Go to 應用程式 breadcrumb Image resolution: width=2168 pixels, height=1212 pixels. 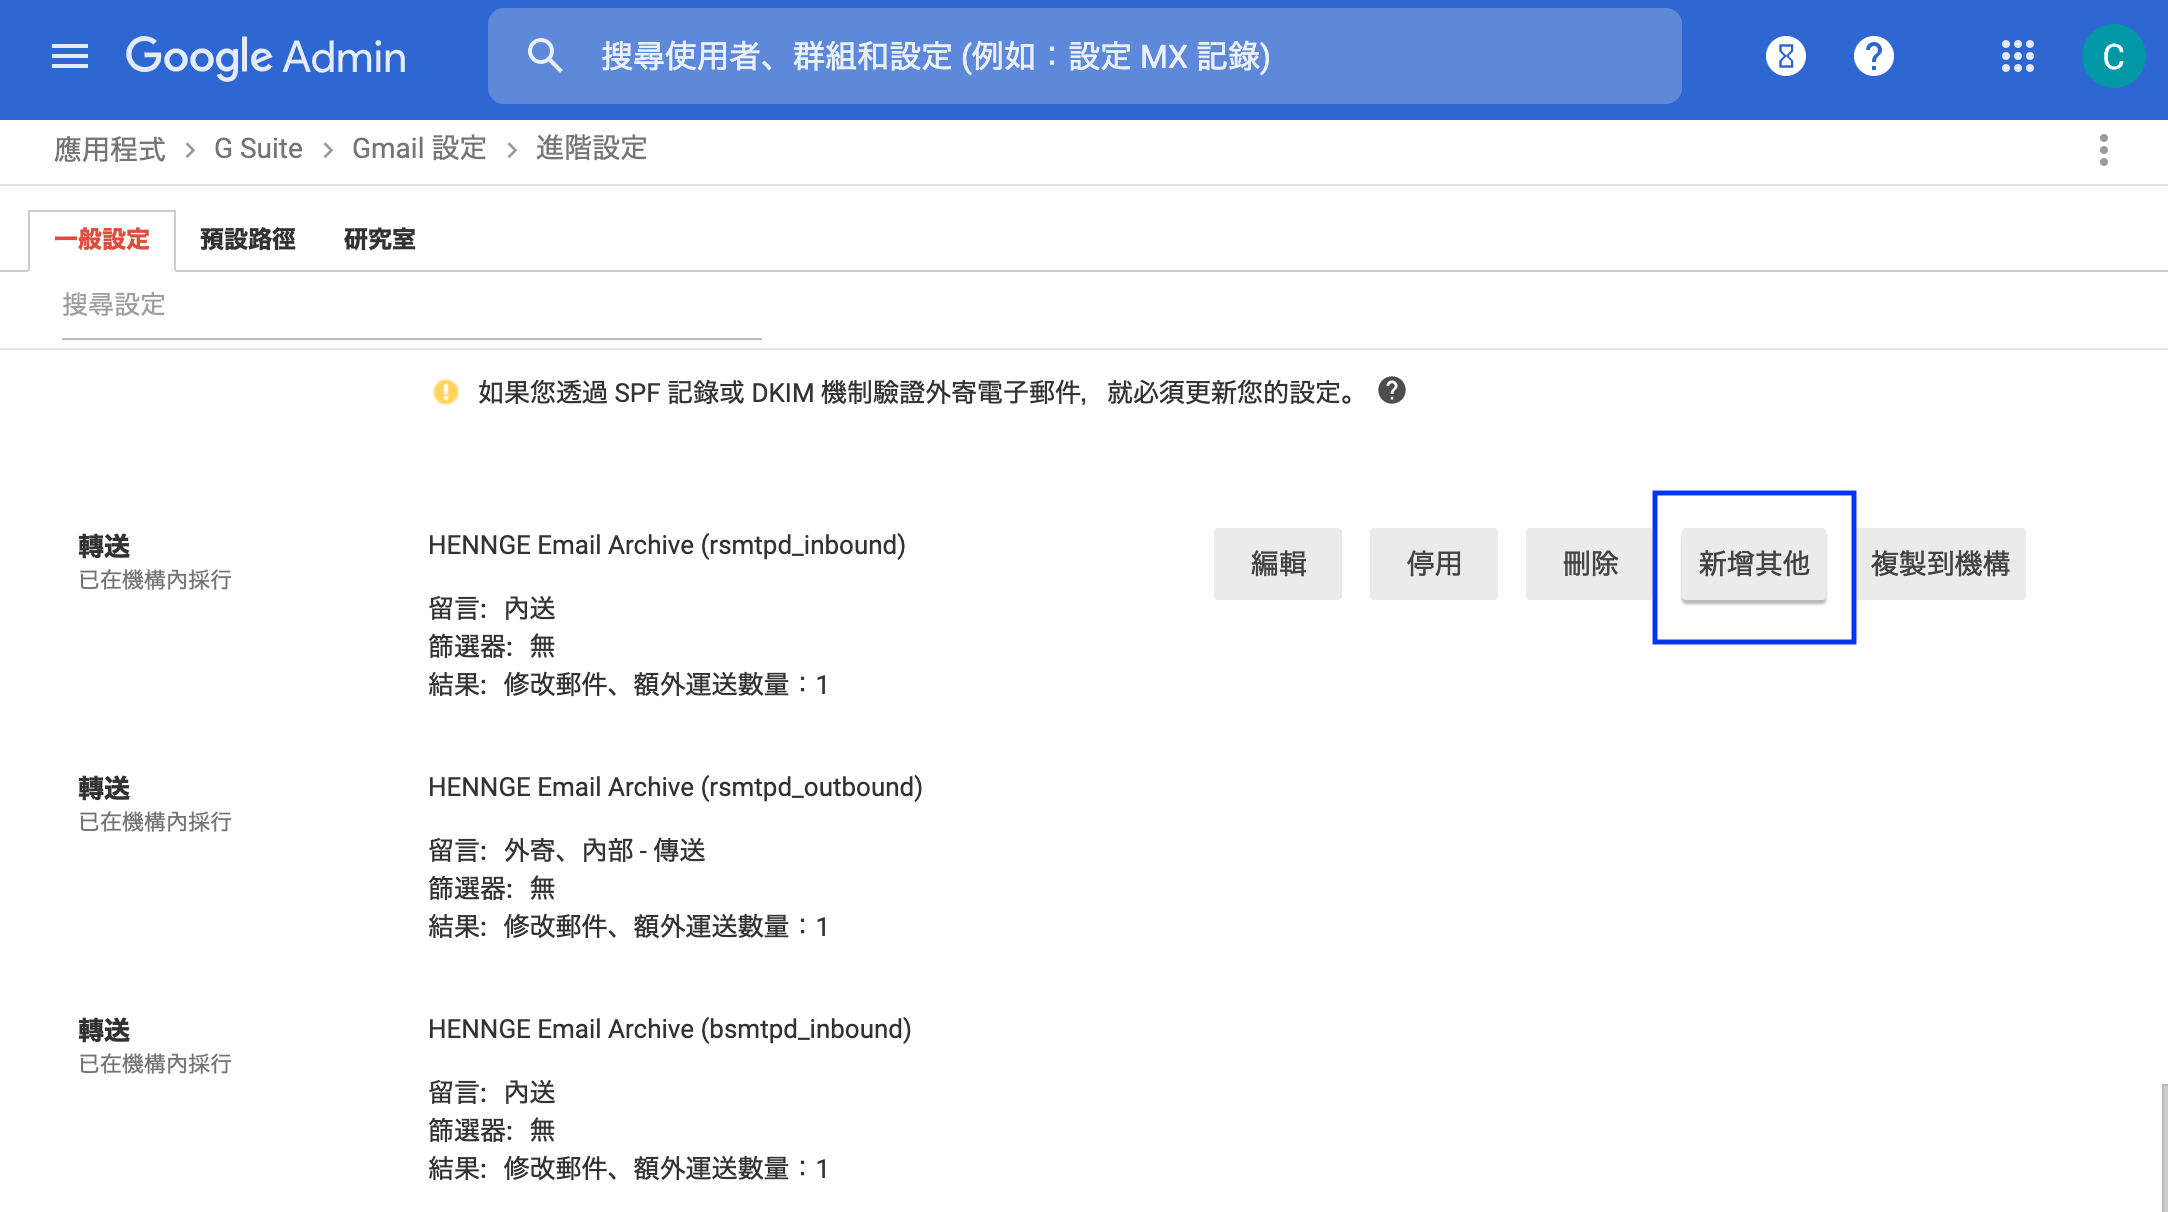110,149
